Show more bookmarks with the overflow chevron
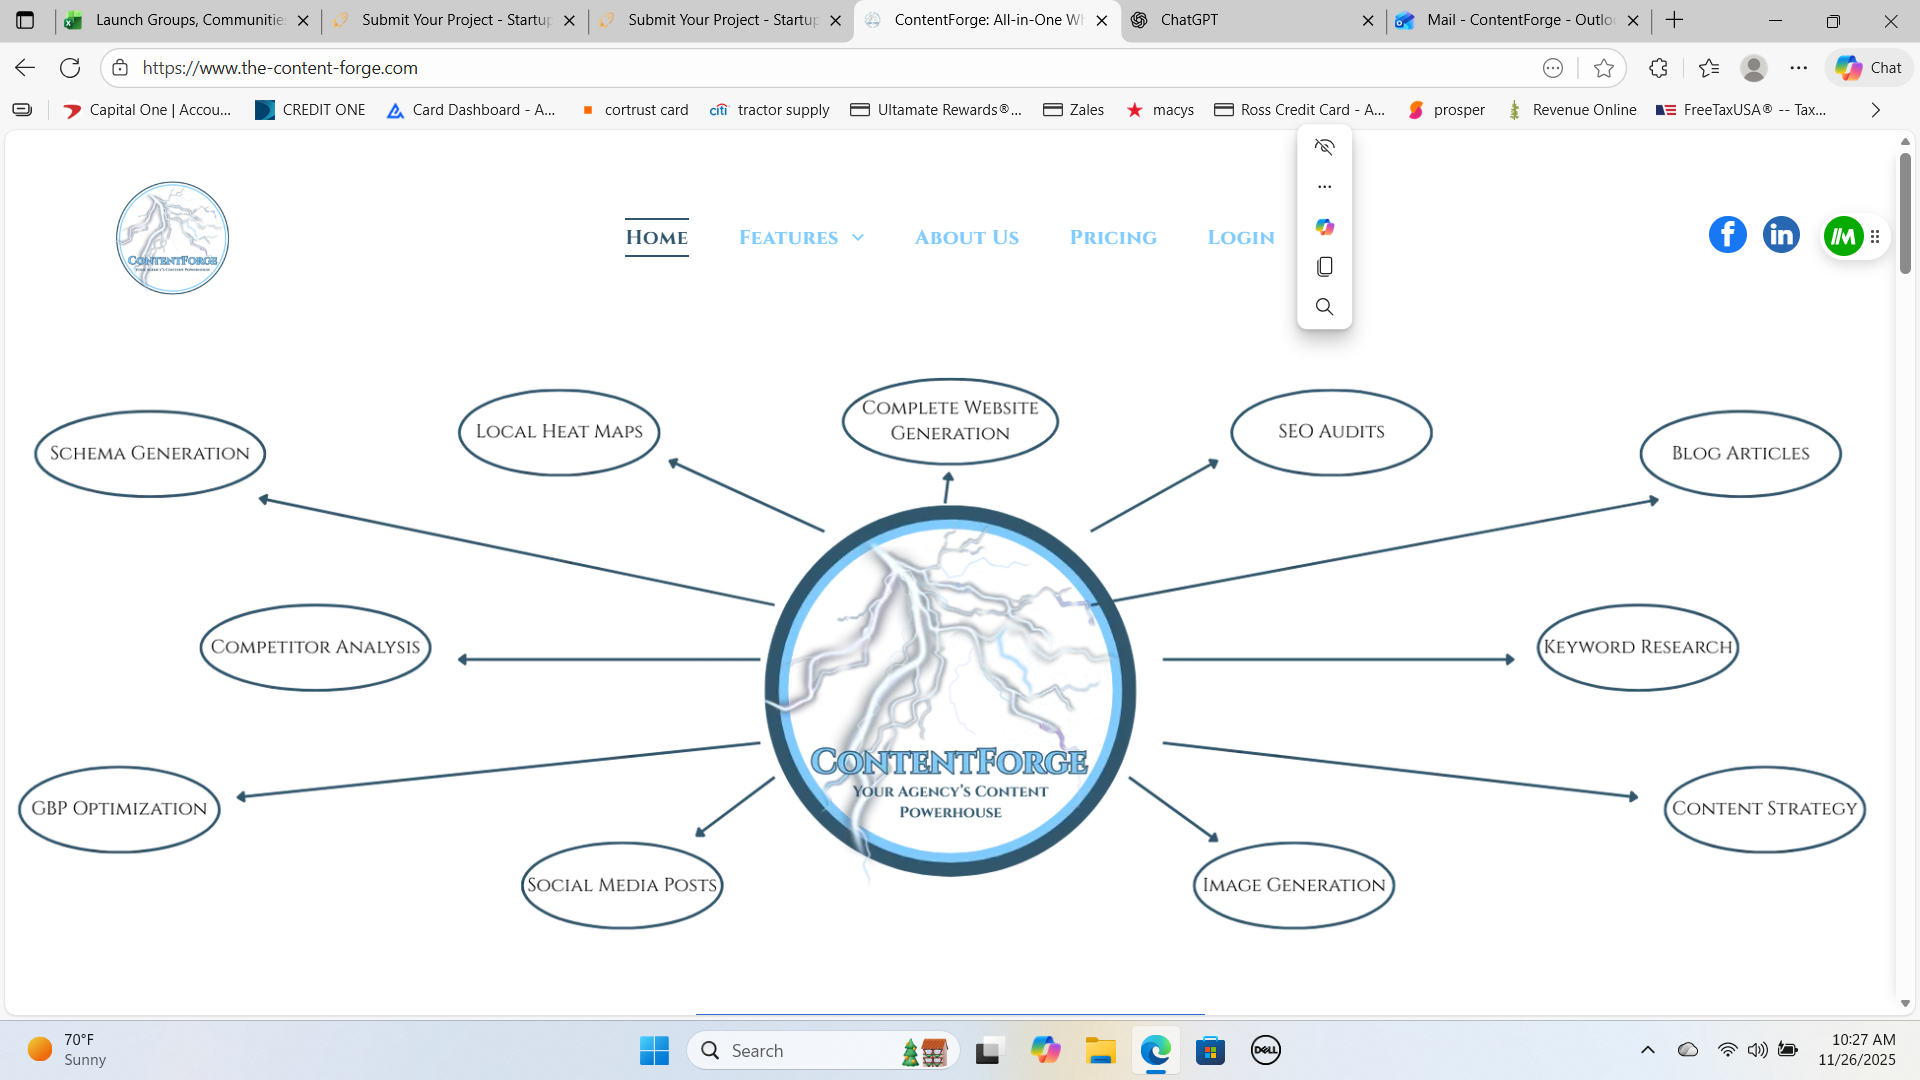The image size is (1920, 1080). coord(1876,110)
